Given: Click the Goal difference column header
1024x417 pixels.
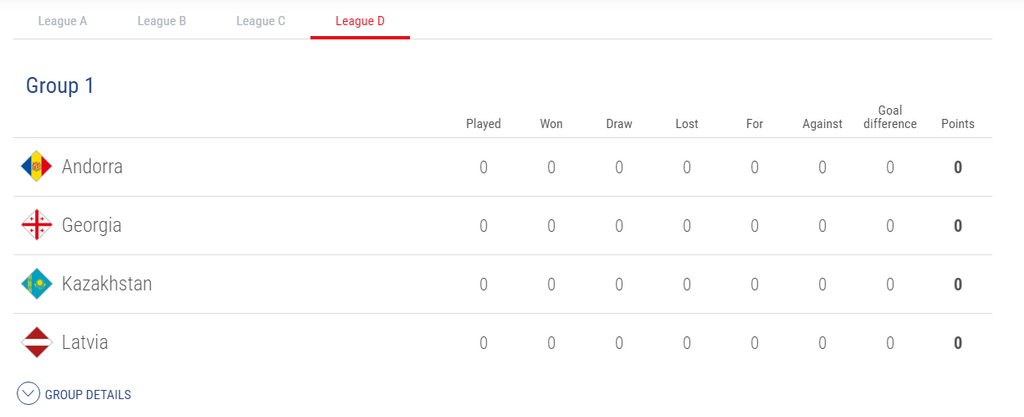Looking at the screenshot, I should [890, 117].
